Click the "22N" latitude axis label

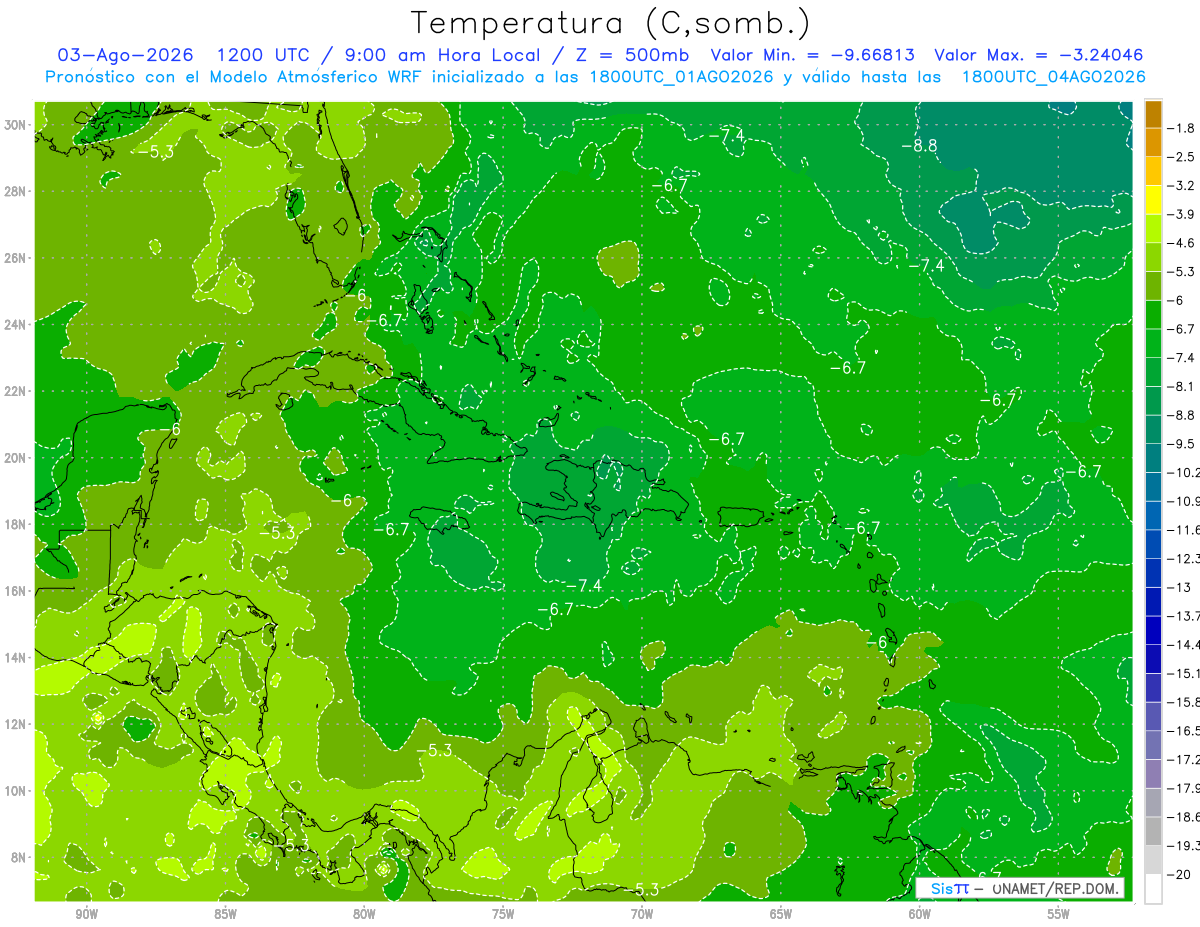(14, 391)
